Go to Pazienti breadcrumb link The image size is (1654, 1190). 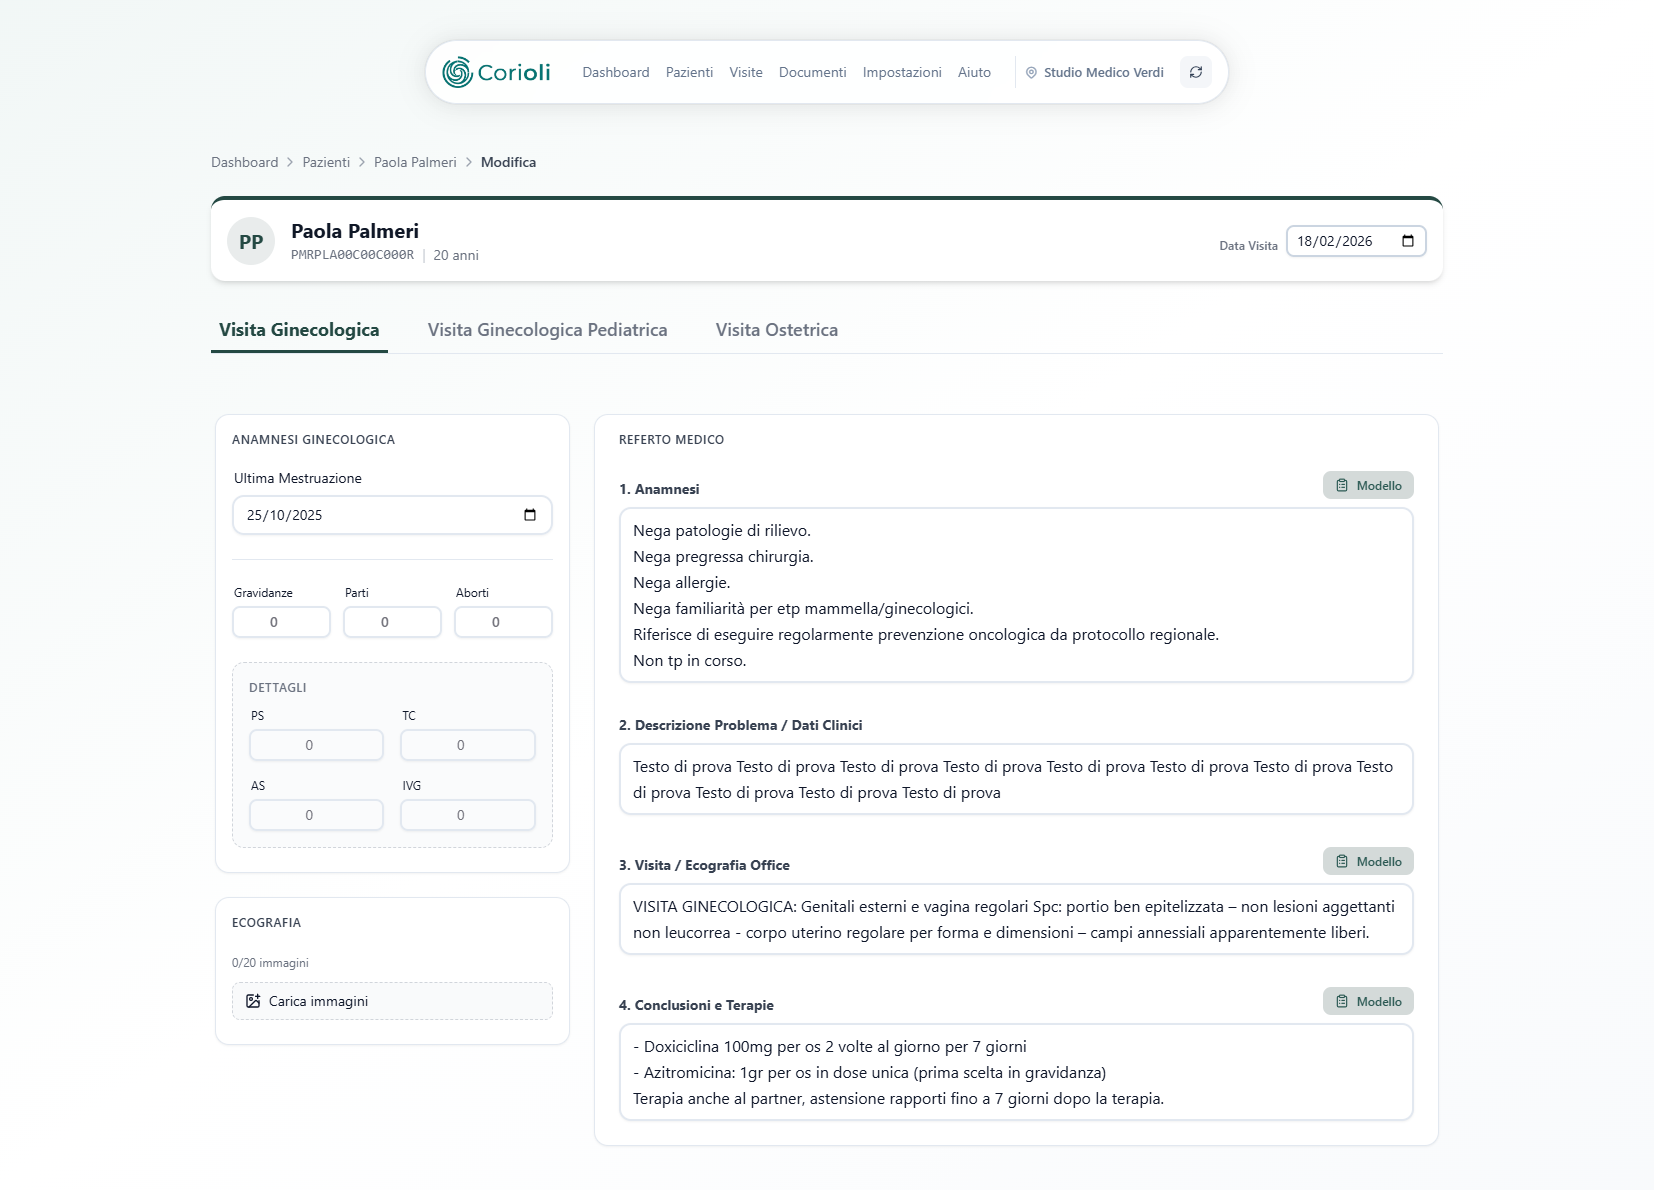click(326, 162)
